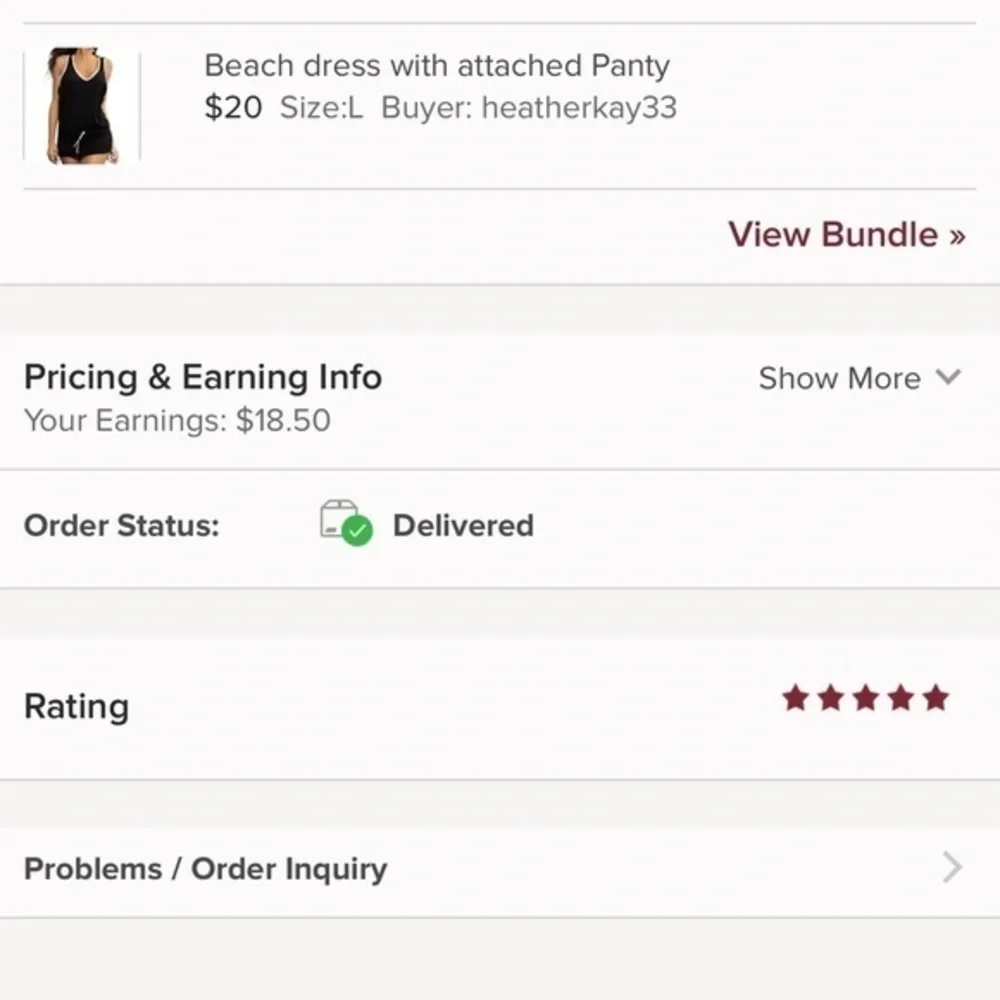
Task: Click the second rating star
Action: (x=831, y=698)
